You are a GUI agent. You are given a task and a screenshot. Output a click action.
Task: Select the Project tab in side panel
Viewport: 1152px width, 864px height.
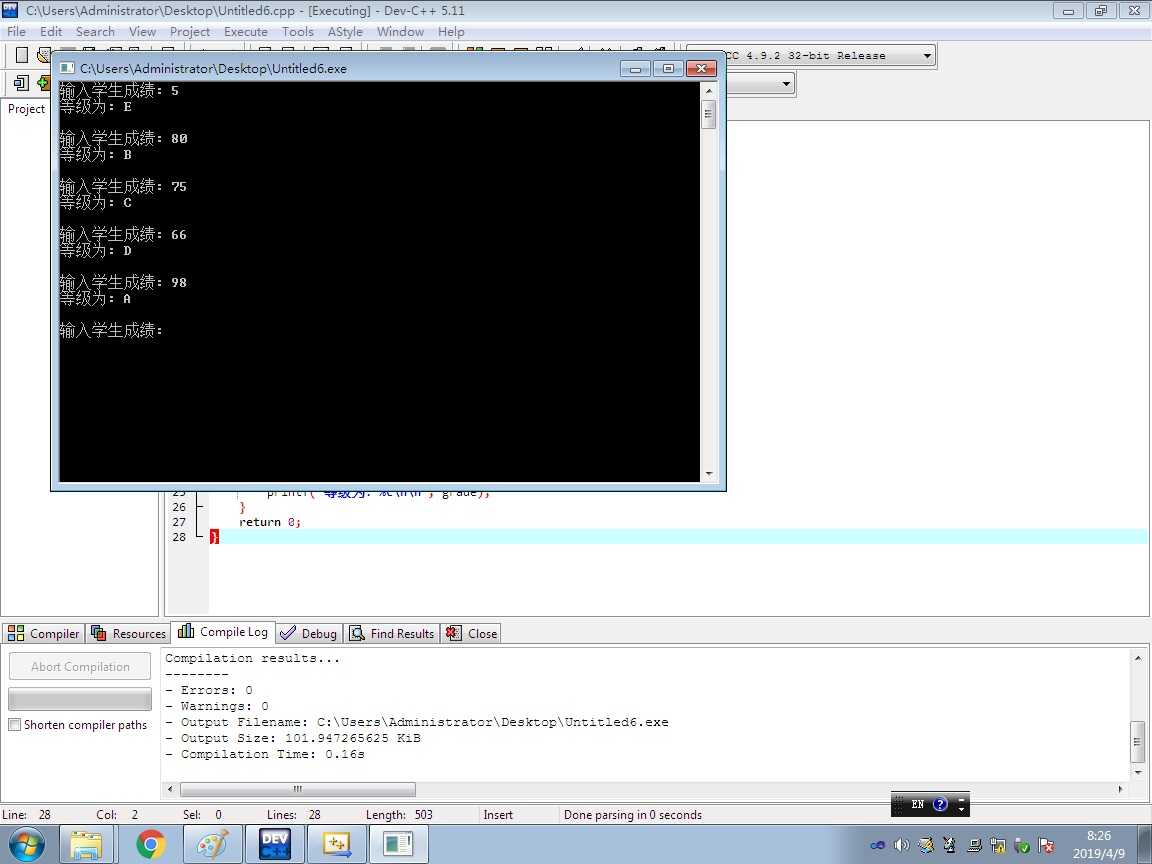pos(26,109)
